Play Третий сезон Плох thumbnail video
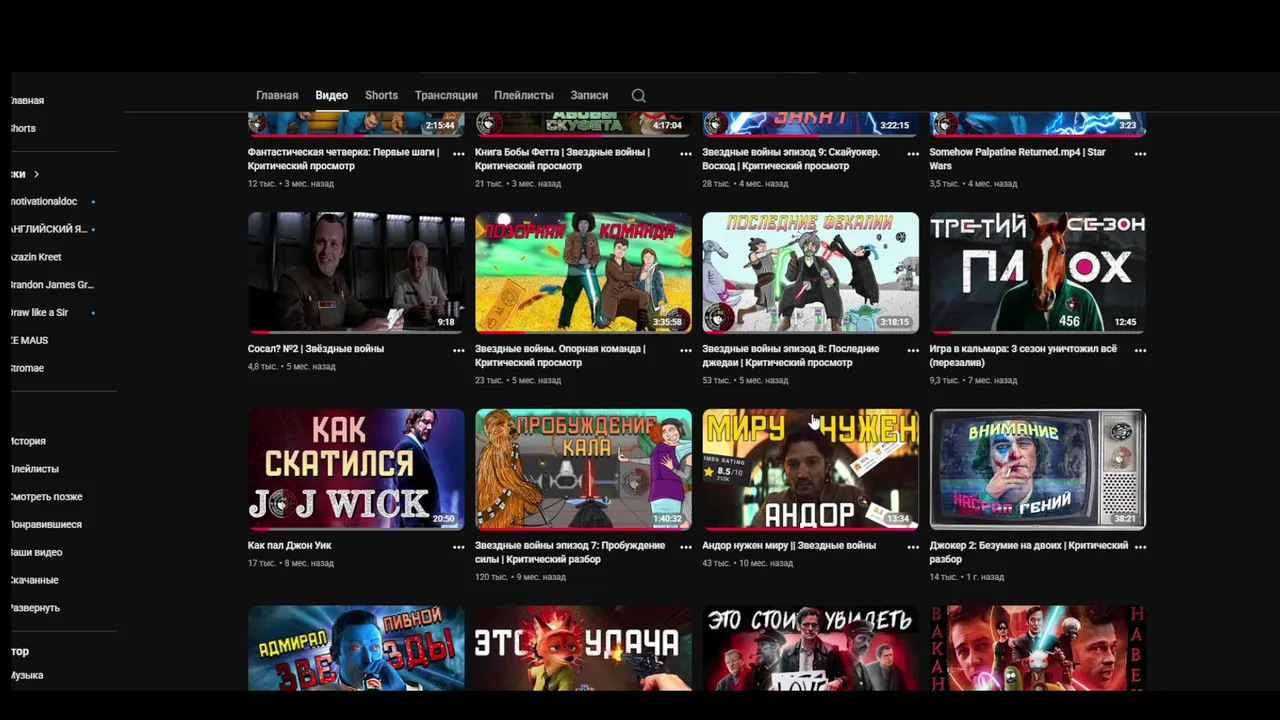This screenshot has width=1280, height=720. click(1038, 272)
